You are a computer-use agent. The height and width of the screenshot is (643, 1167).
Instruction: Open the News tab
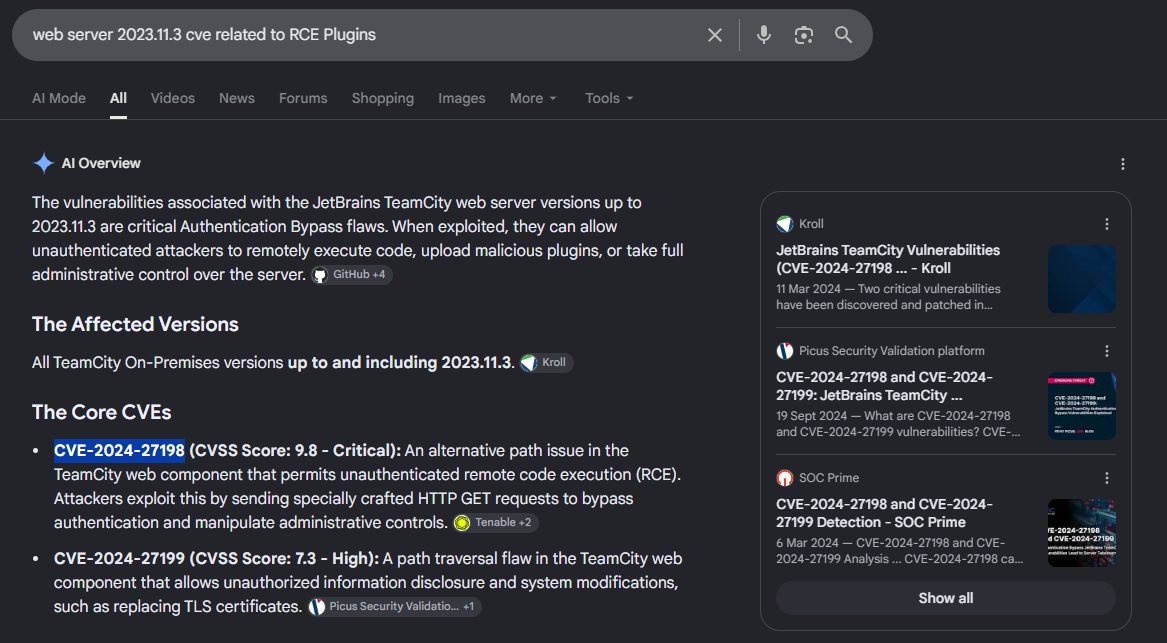[237, 98]
